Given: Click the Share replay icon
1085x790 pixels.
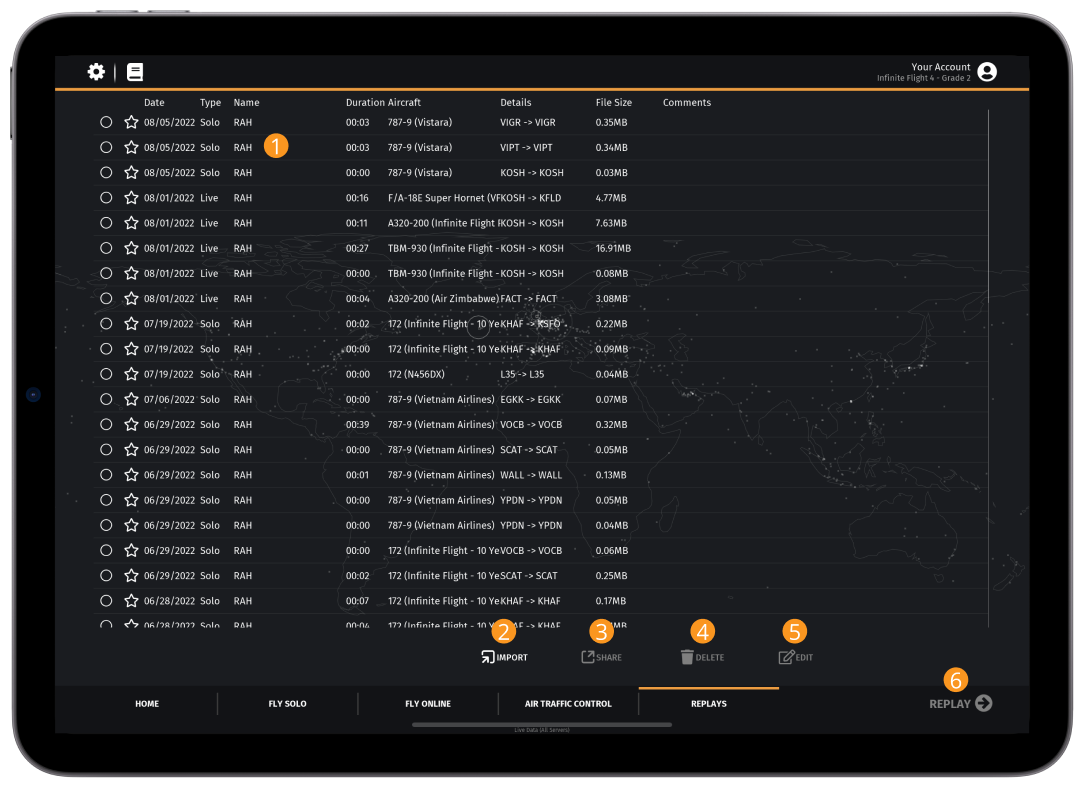Looking at the screenshot, I should (589, 657).
